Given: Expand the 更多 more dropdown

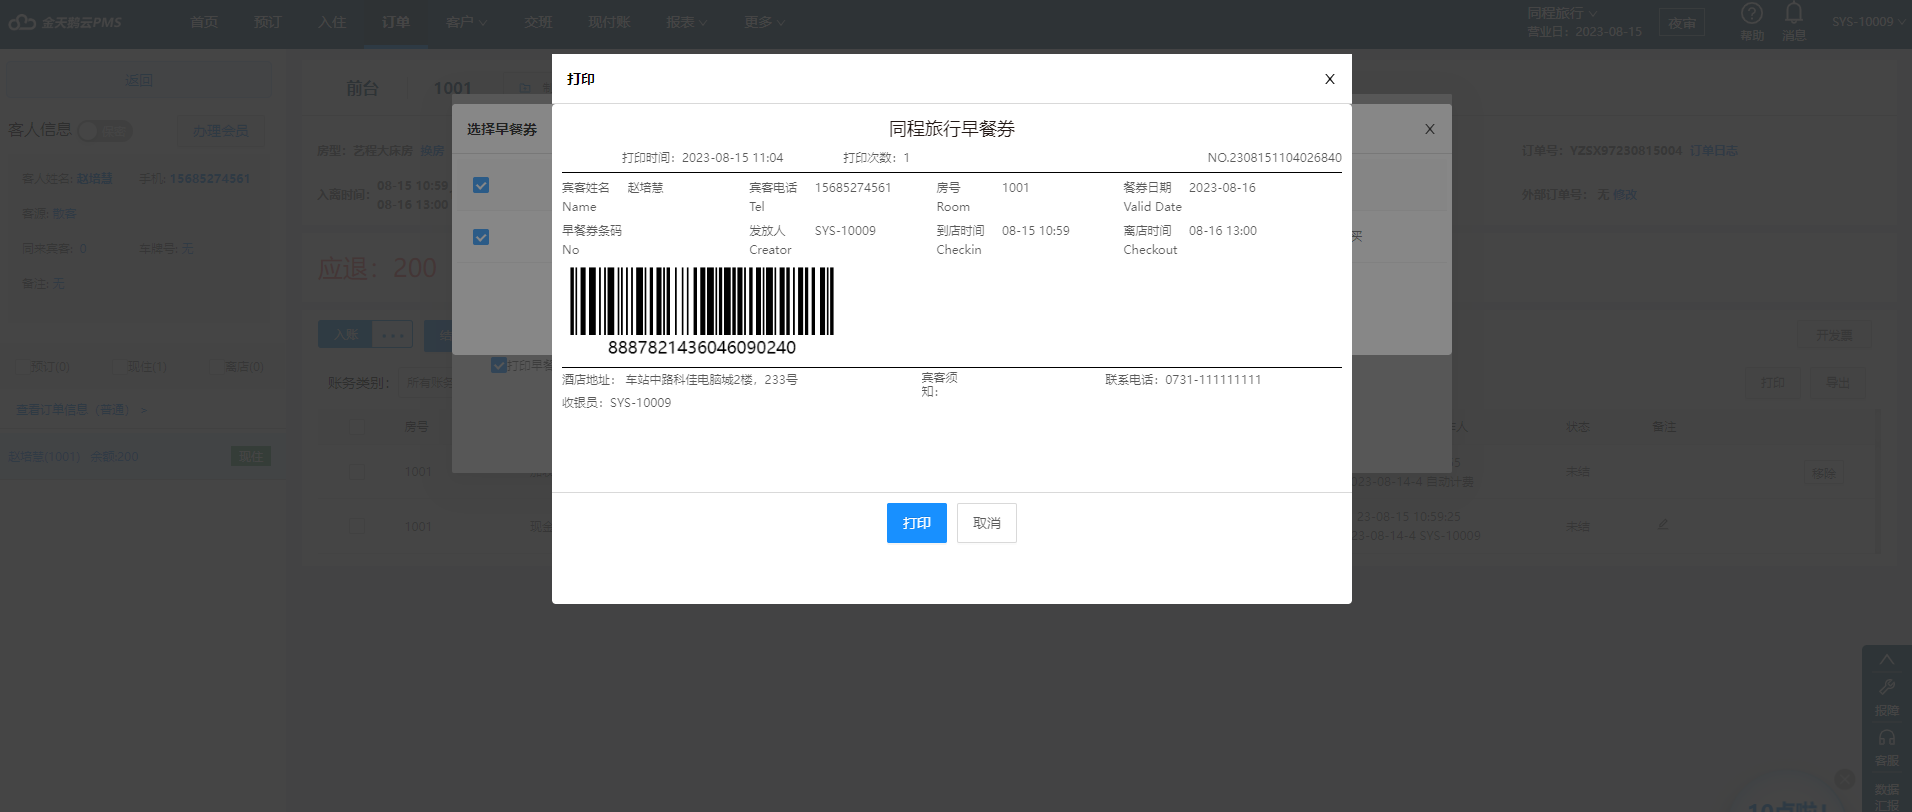Looking at the screenshot, I should click(764, 22).
